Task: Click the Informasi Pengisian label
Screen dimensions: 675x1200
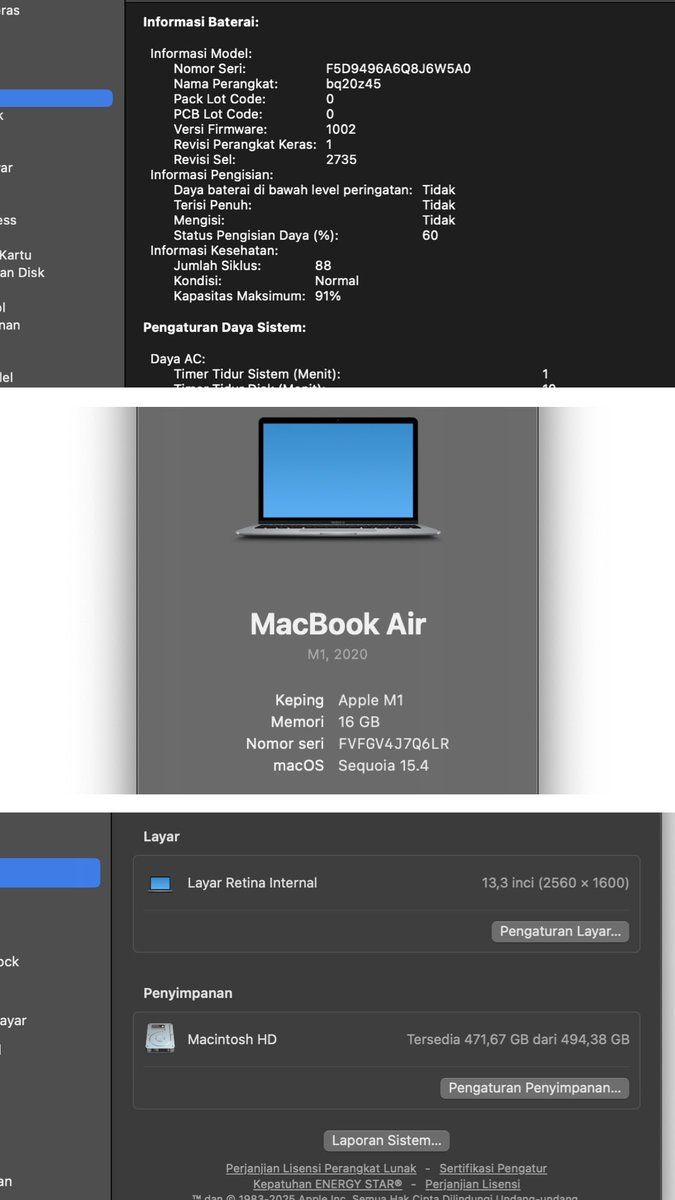Action: (211, 175)
